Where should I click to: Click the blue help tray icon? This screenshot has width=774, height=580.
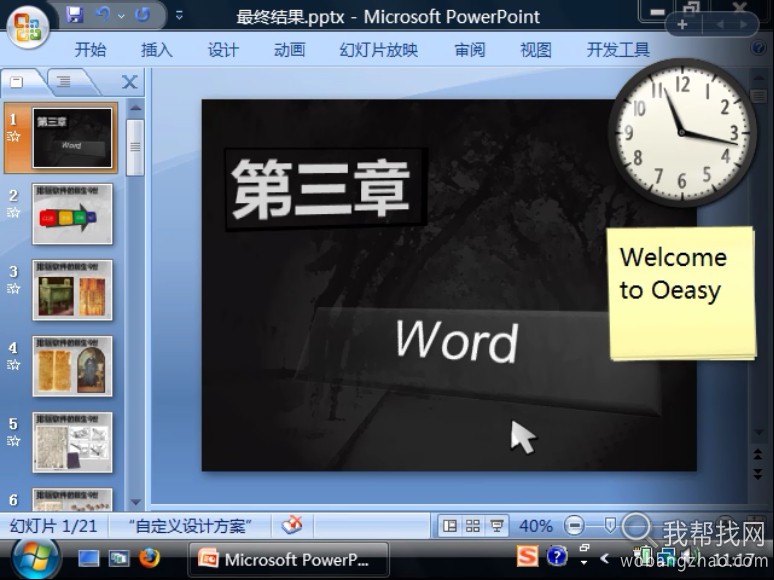557,557
